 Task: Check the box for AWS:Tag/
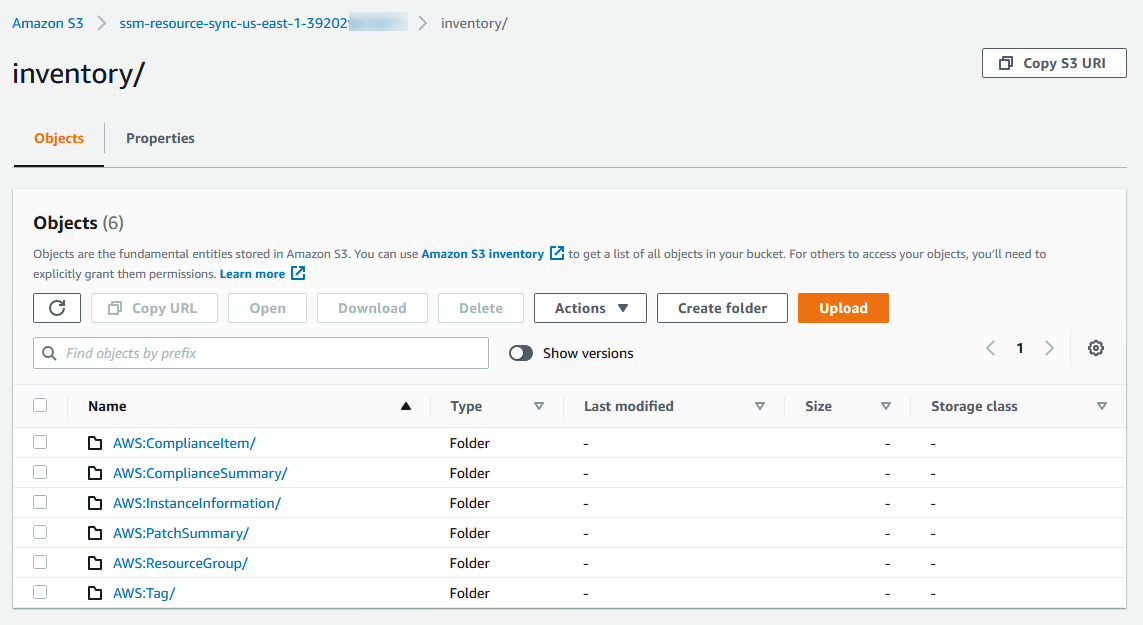(x=40, y=591)
